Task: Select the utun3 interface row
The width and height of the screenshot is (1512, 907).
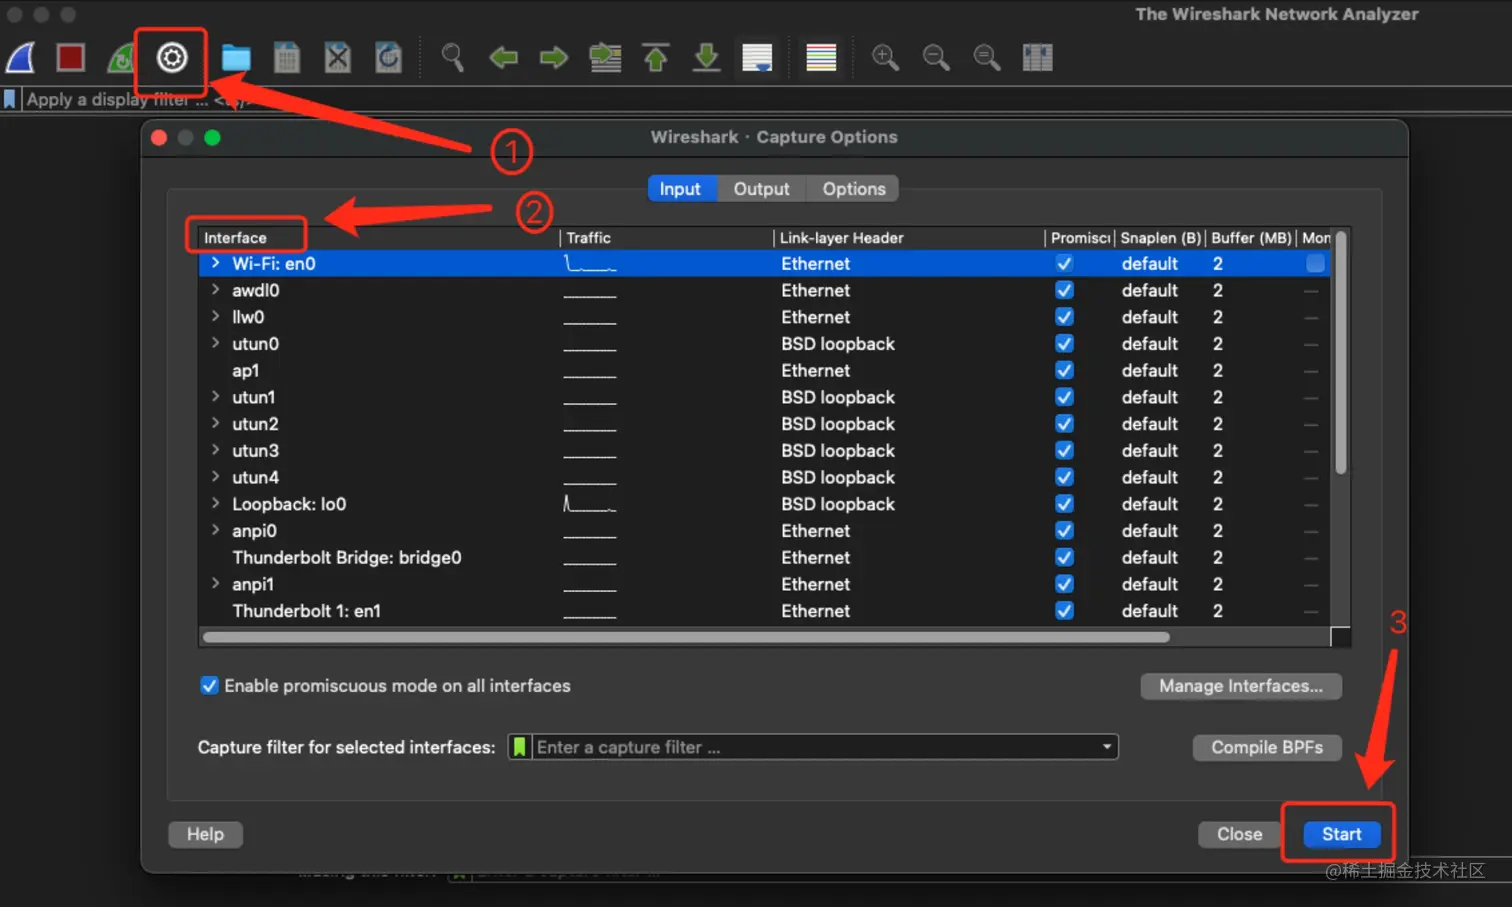Action: click(x=764, y=450)
